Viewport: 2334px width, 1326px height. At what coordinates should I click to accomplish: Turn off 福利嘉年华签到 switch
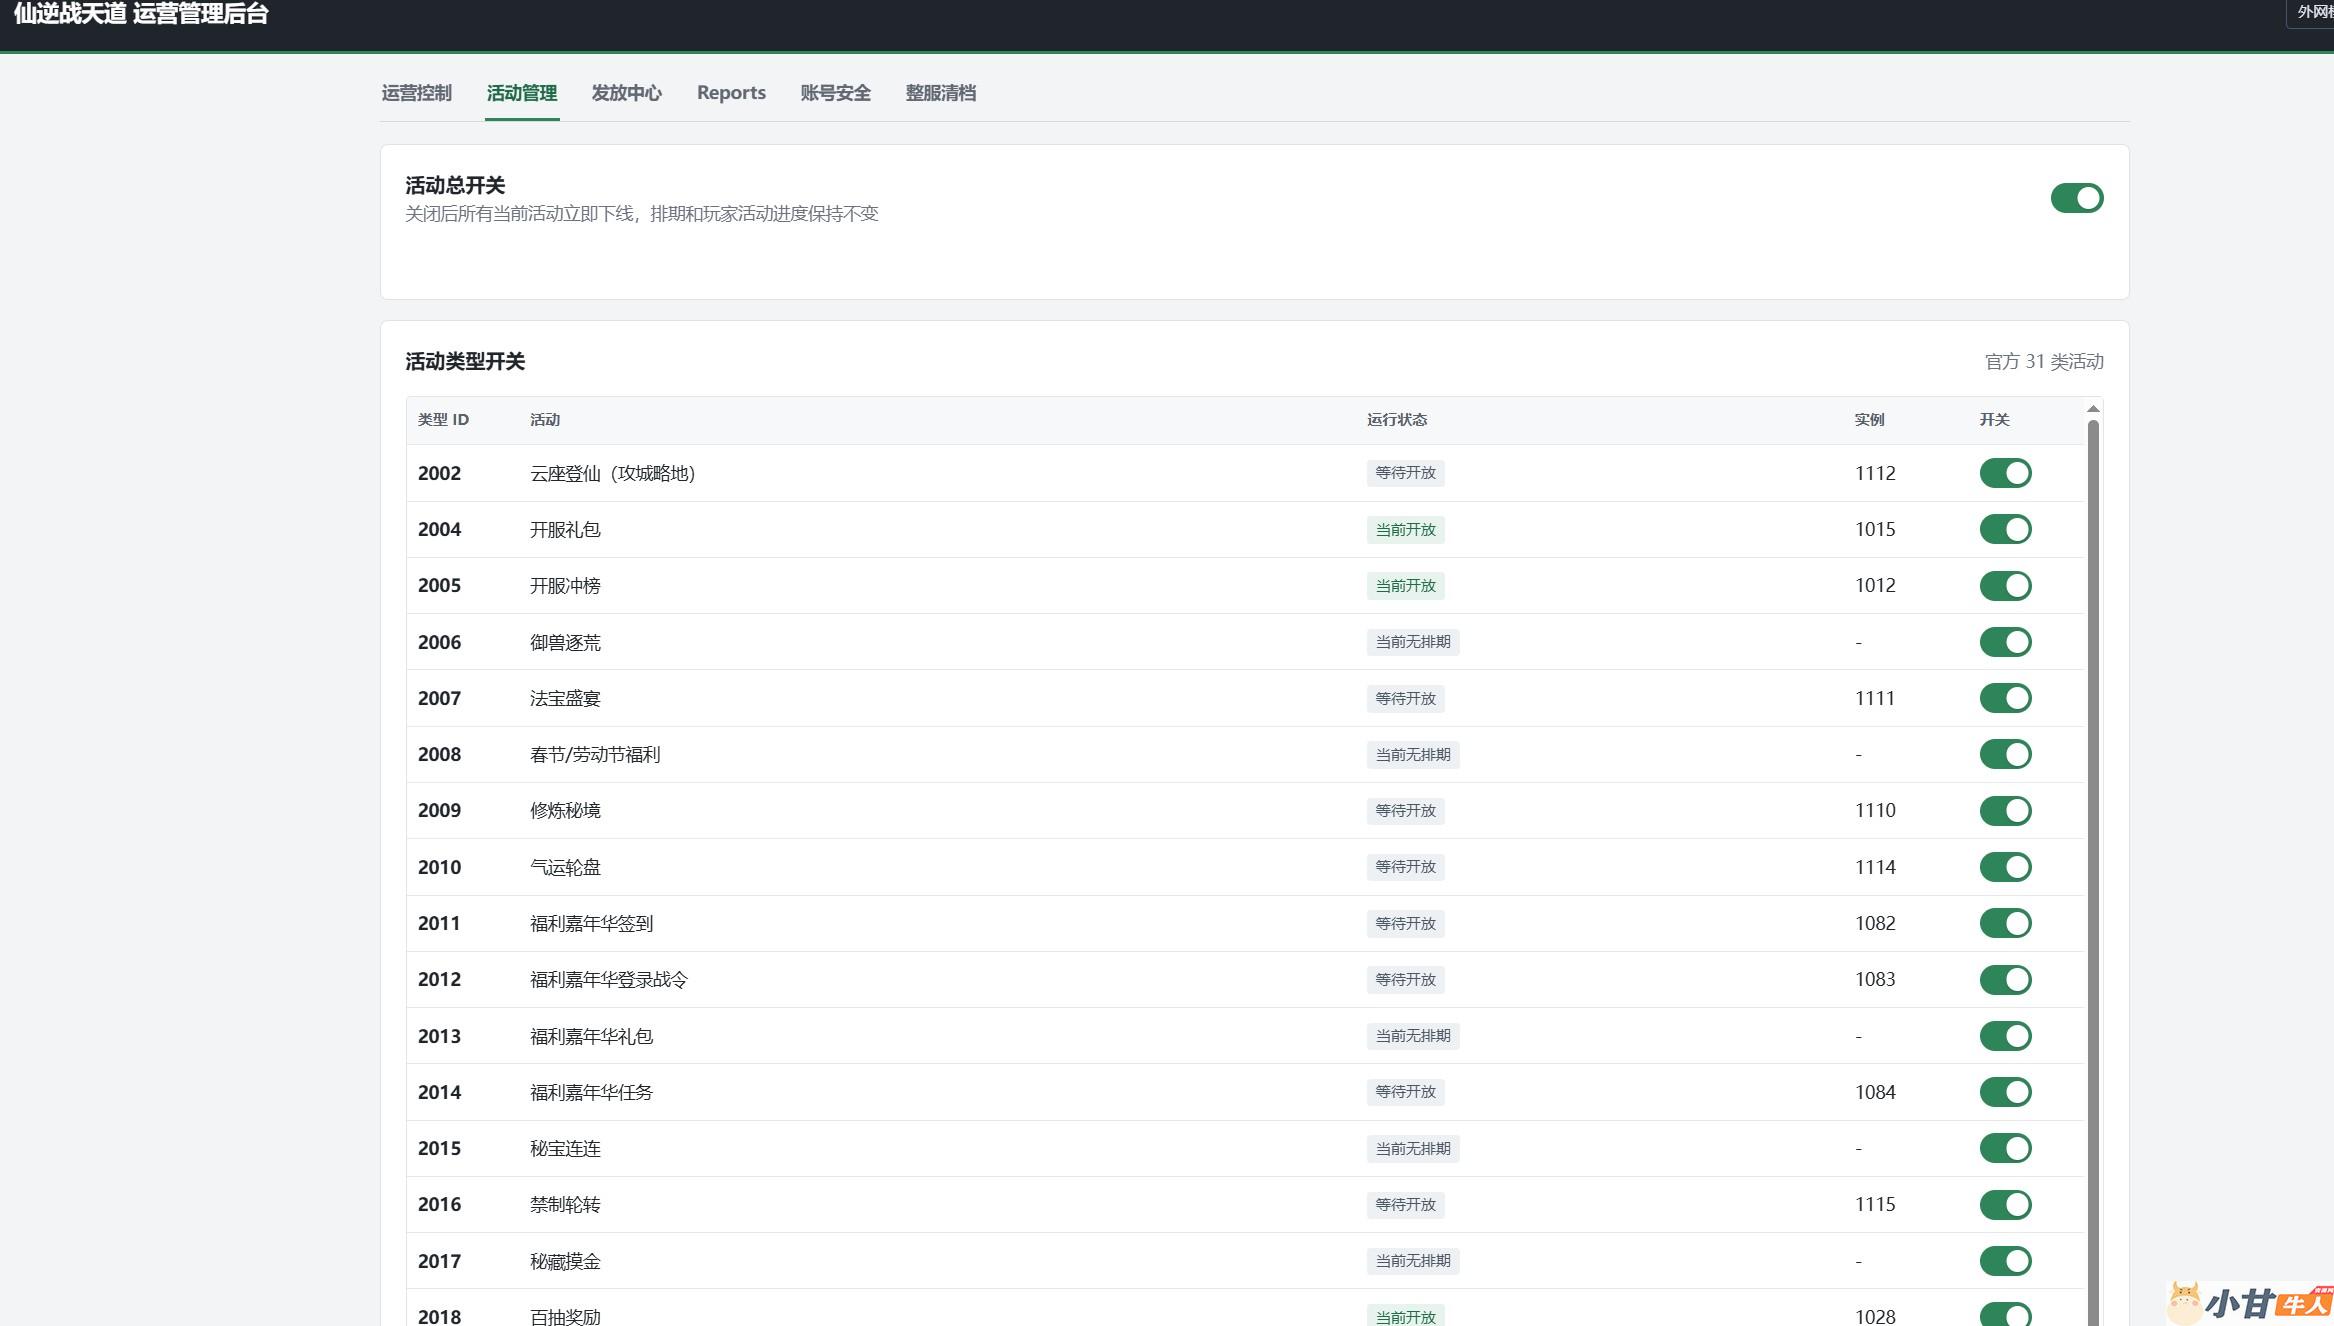point(2005,923)
